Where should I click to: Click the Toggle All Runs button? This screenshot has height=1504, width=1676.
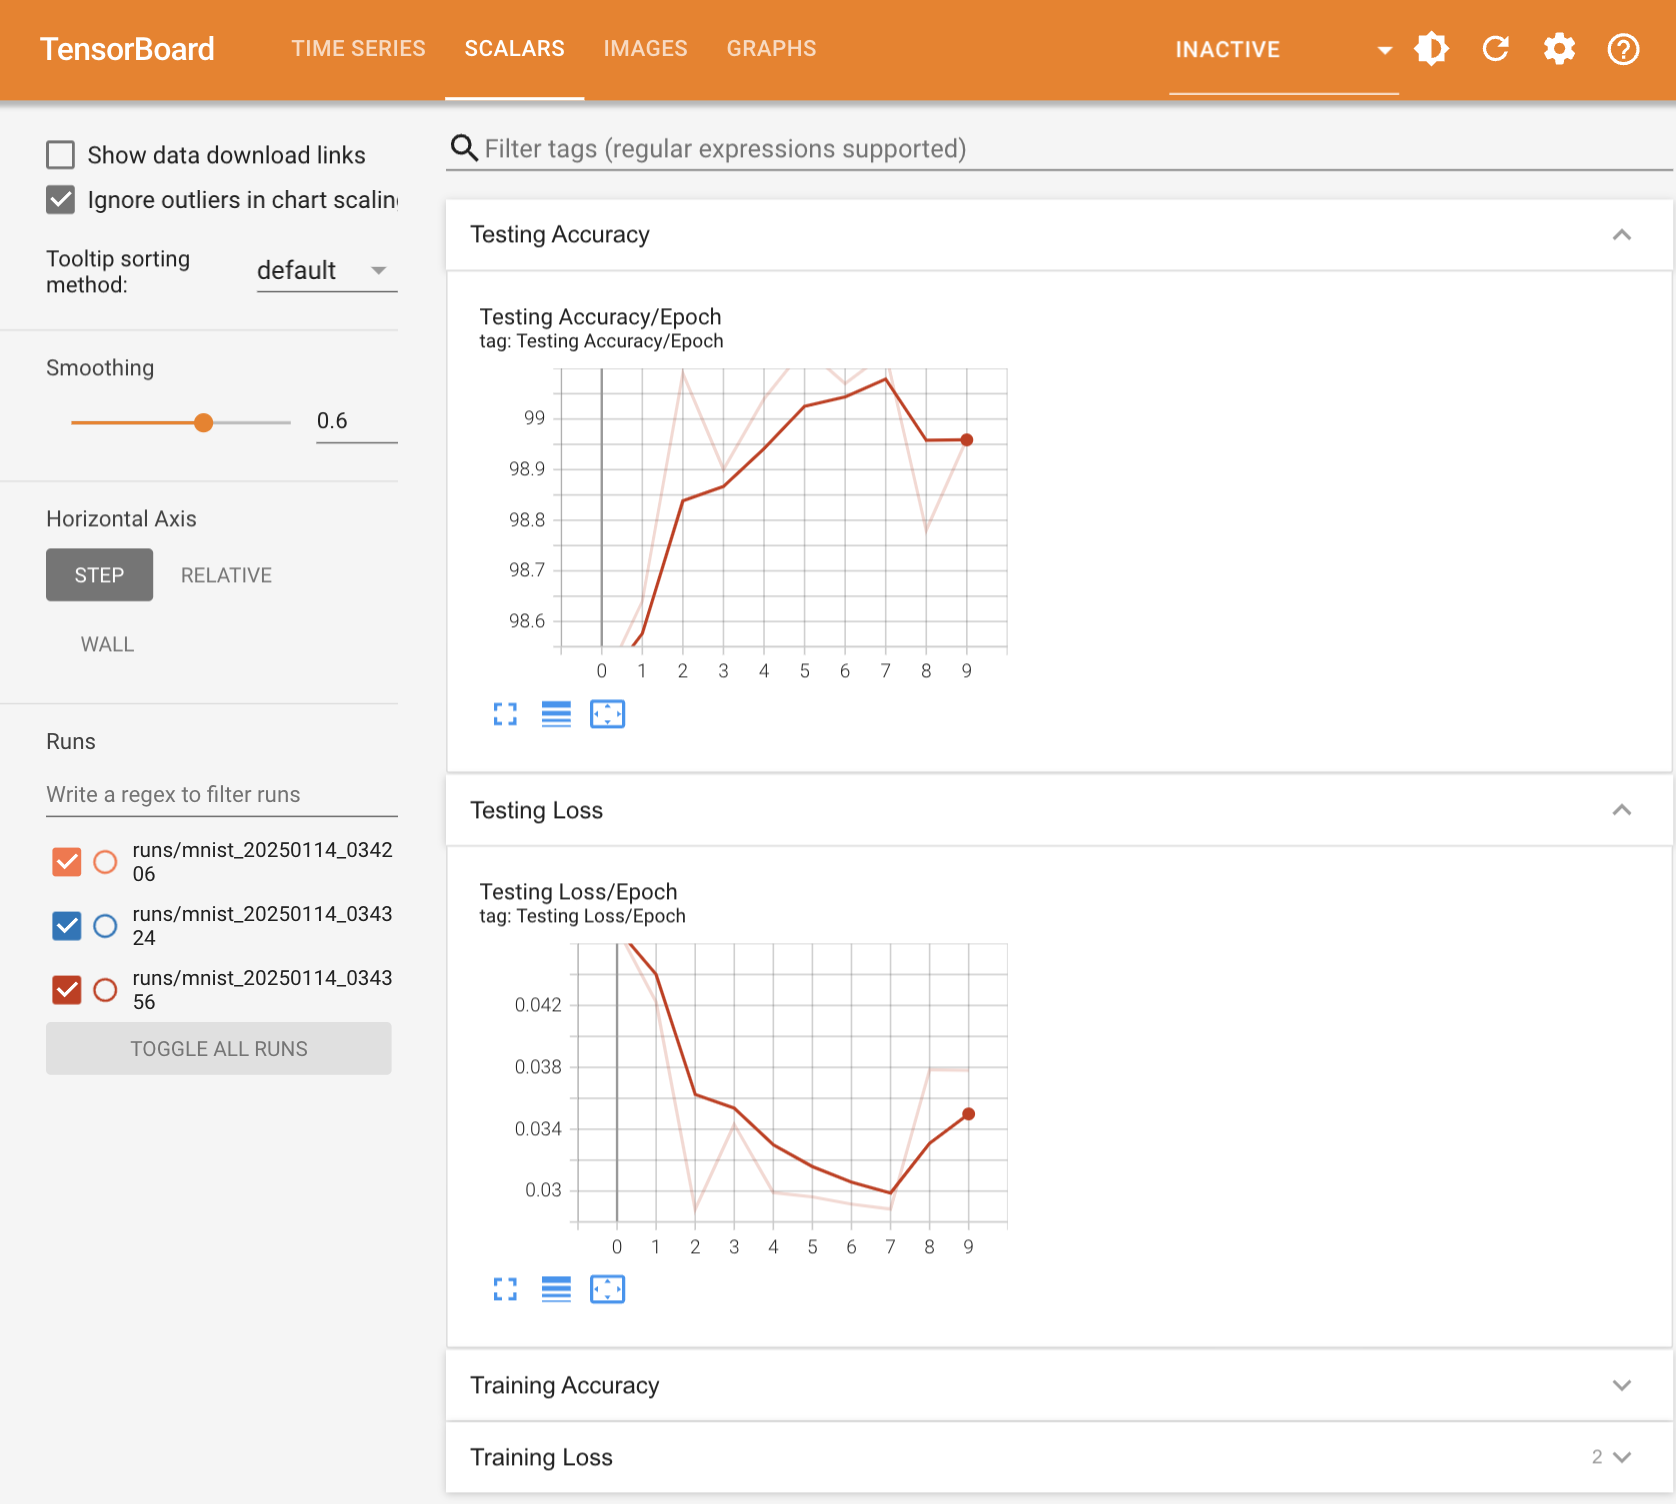click(x=219, y=1049)
